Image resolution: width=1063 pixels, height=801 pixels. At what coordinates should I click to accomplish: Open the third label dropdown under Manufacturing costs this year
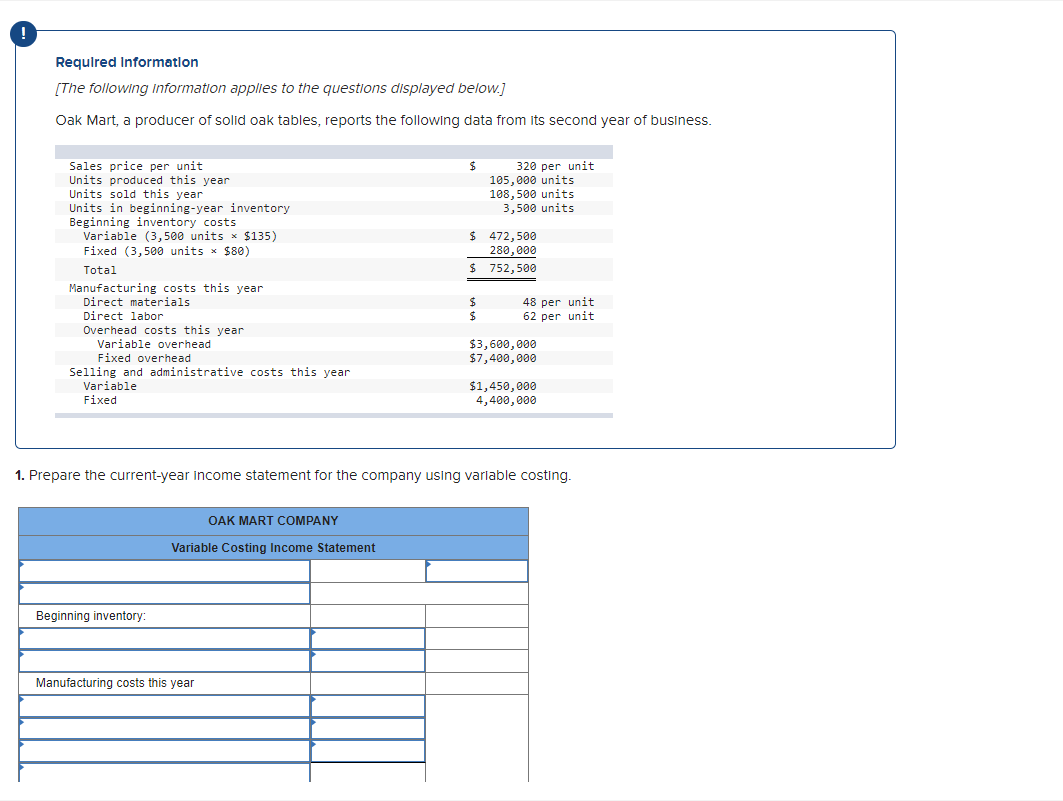point(165,751)
